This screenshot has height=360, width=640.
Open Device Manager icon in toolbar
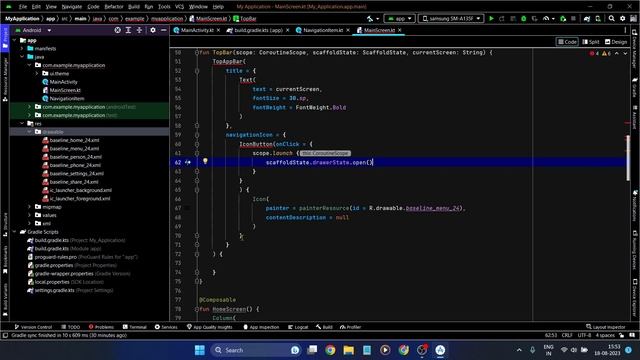click(598, 19)
